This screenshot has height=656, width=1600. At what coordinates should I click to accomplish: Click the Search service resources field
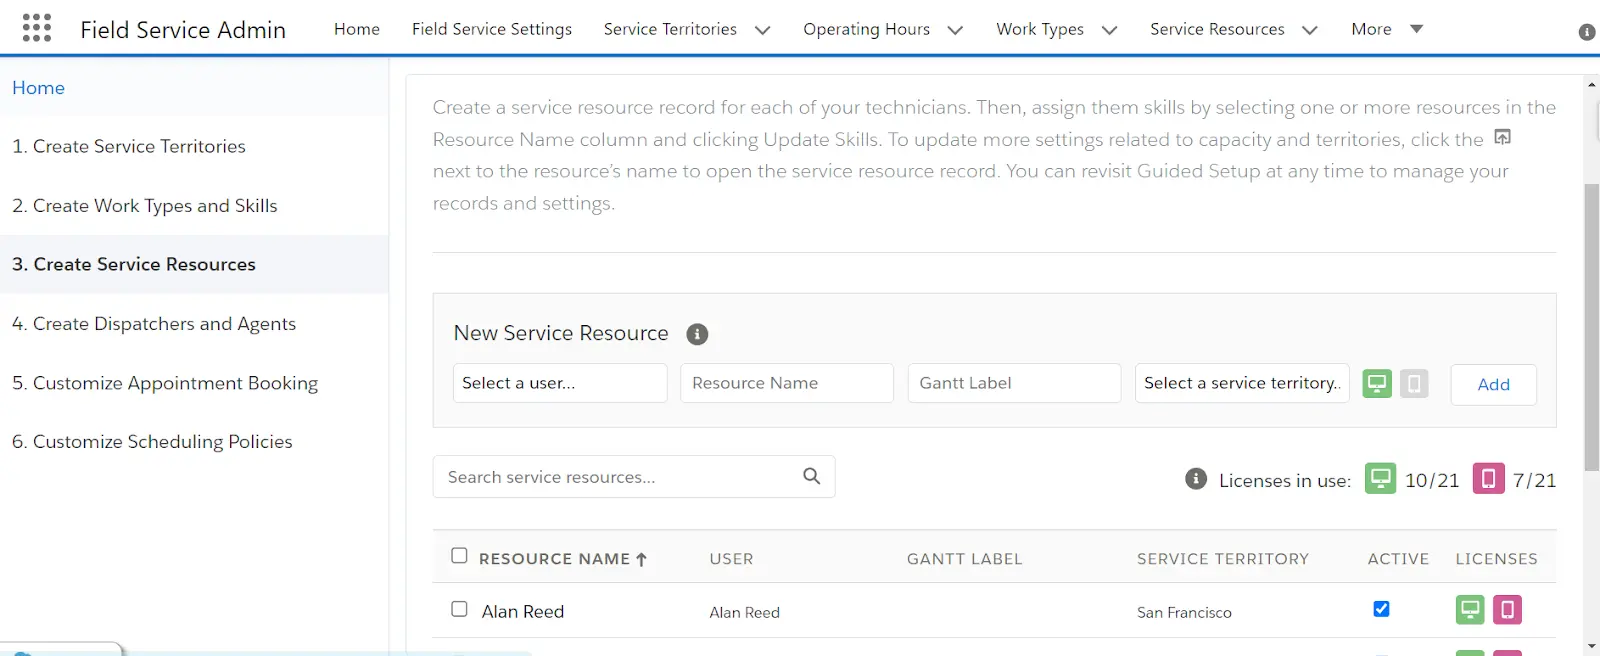coord(620,477)
